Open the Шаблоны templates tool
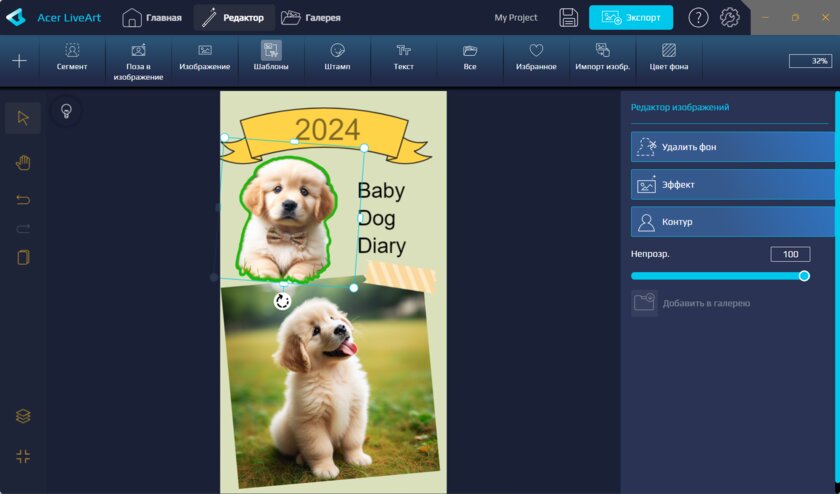 coord(271,57)
